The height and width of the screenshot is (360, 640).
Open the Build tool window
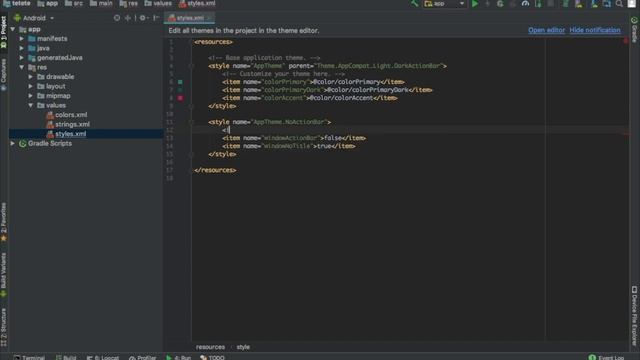pos(66,357)
